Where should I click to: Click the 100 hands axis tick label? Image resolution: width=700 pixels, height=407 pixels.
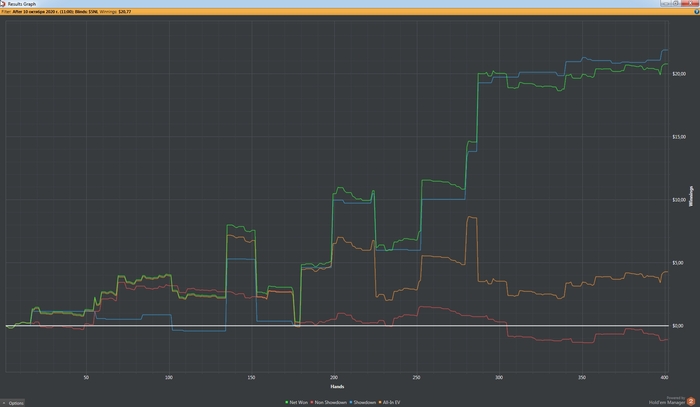click(x=169, y=378)
